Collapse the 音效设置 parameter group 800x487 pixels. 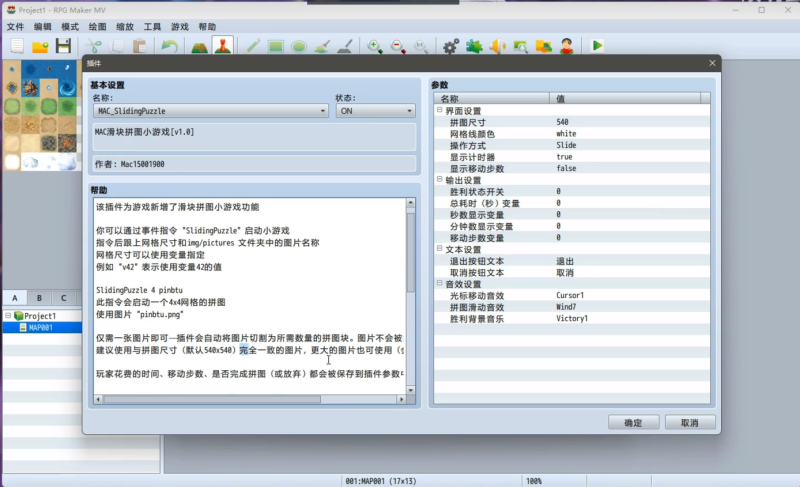(439, 284)
